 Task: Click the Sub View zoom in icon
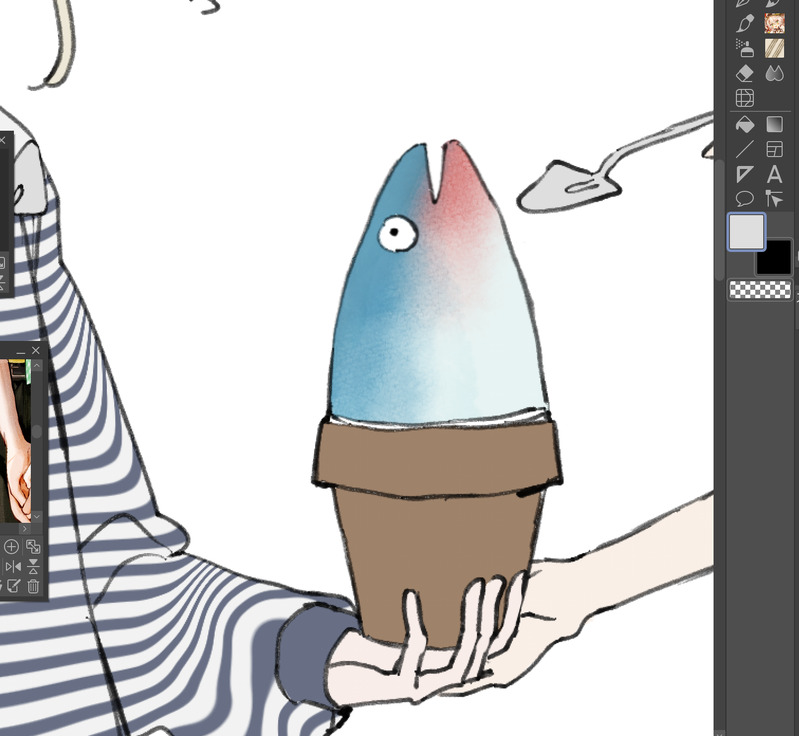click(x=11, y=547)
